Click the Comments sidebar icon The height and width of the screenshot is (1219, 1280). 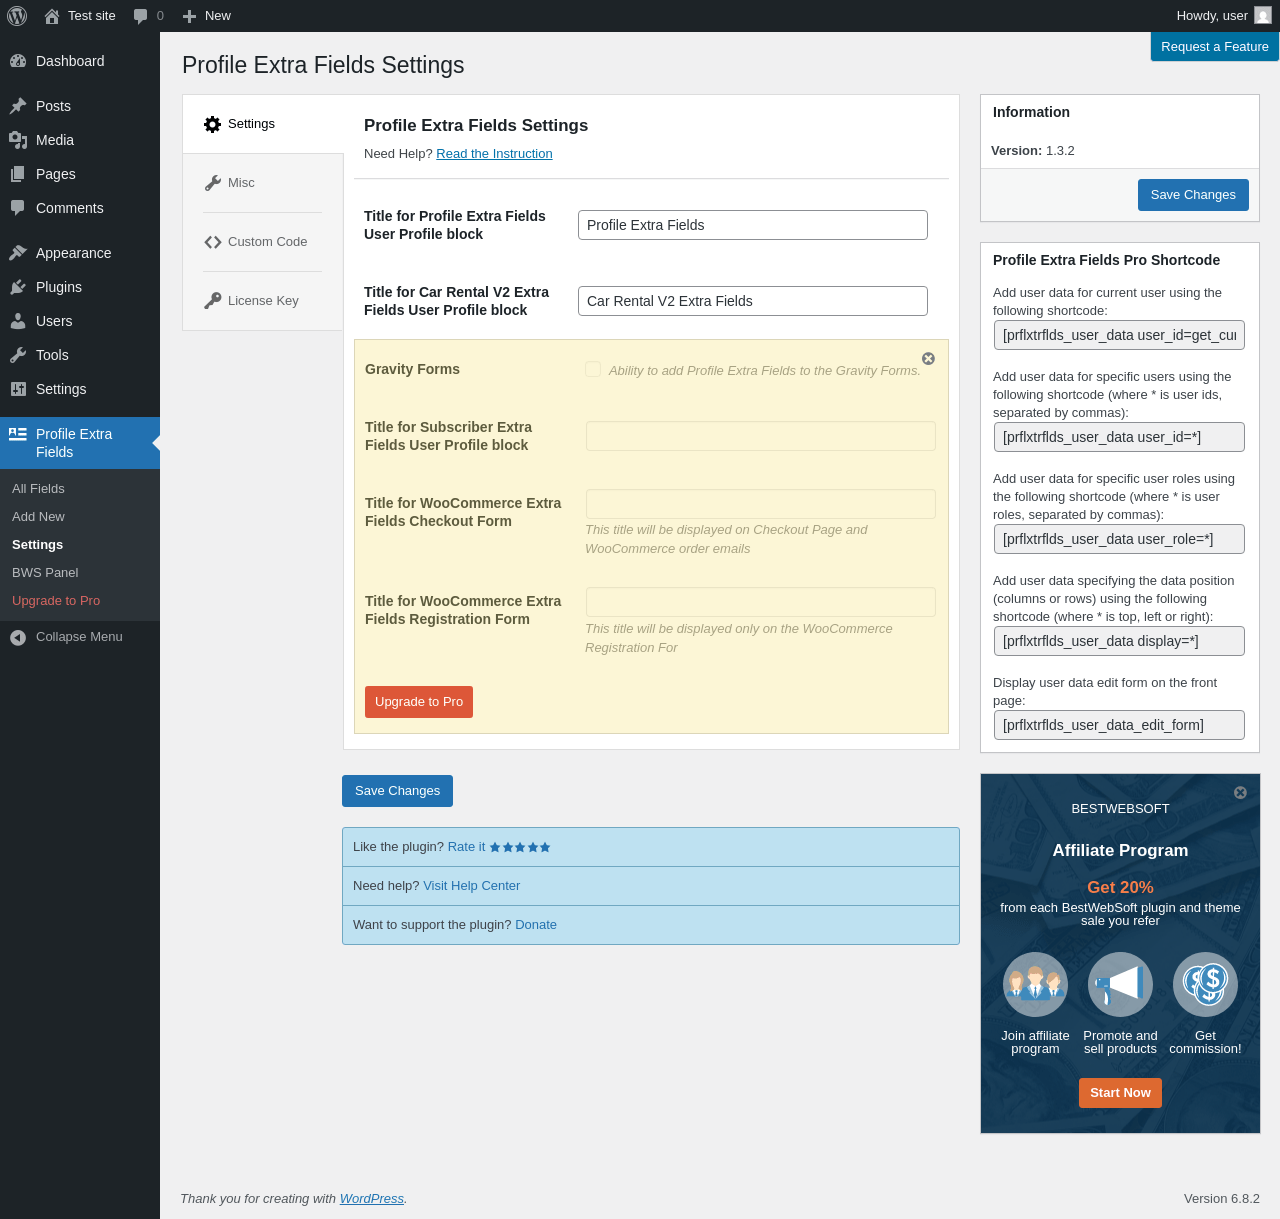[18, 208]
